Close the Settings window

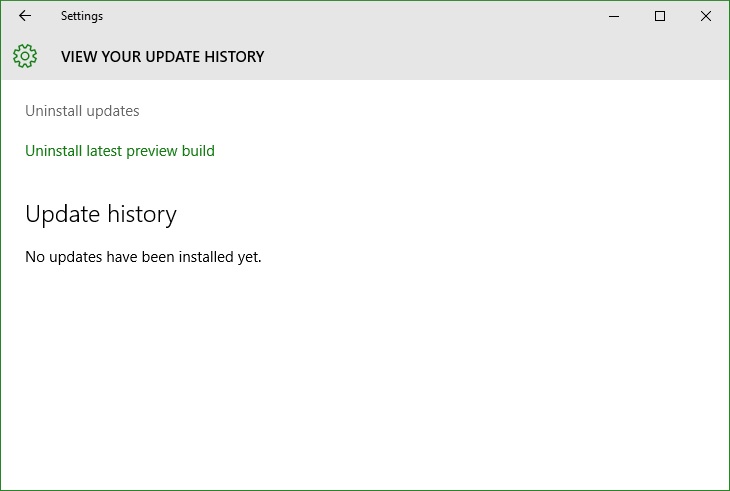click(x=706, y=16)
